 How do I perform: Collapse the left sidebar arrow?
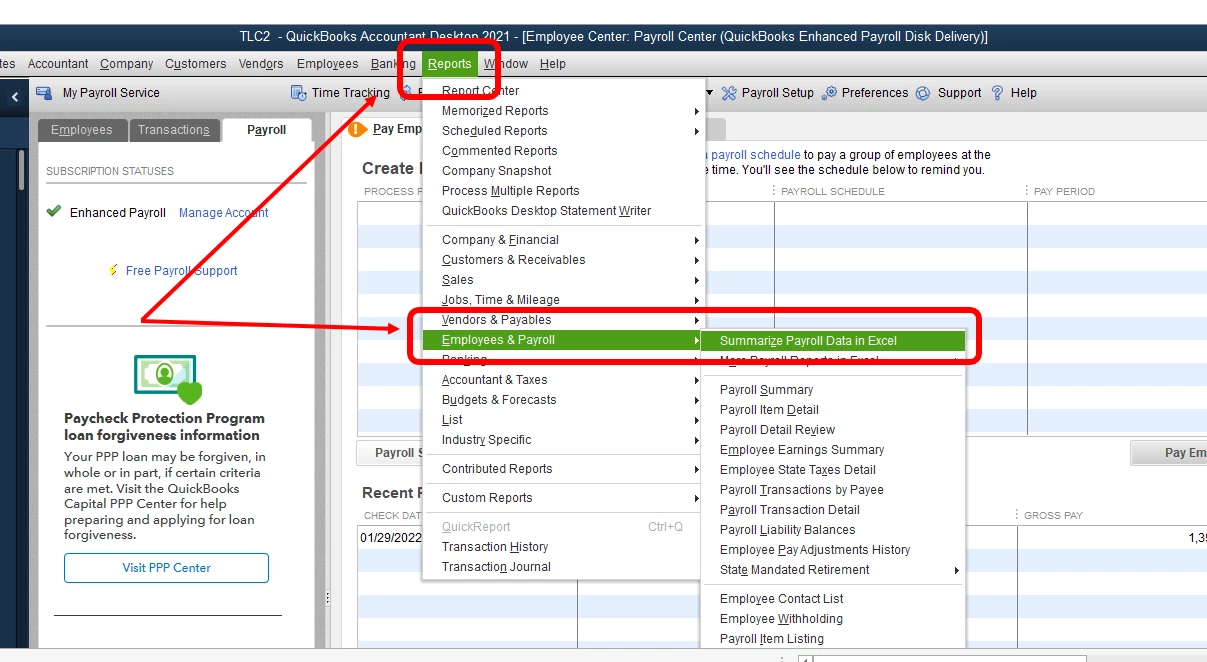tap(15, 97)
